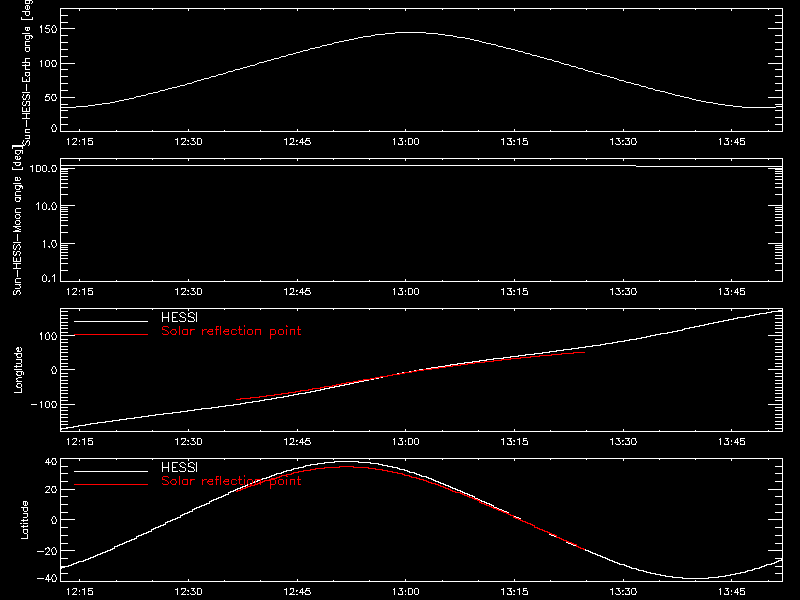Click the 20 tick label on Latitude axis

[51, 490]
